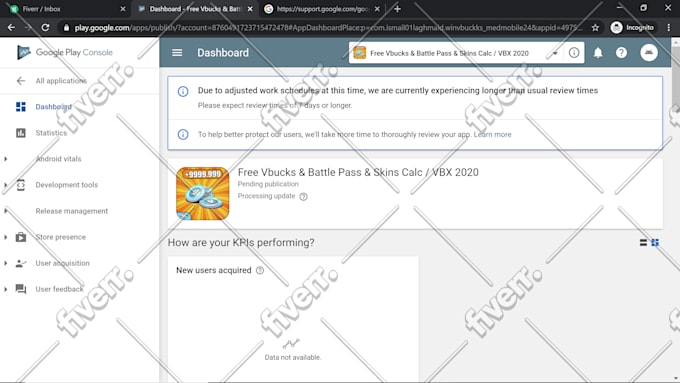Click the Free Vbucks app icon thumbnail
Screen dimensions: 680x383
point(203,193)
